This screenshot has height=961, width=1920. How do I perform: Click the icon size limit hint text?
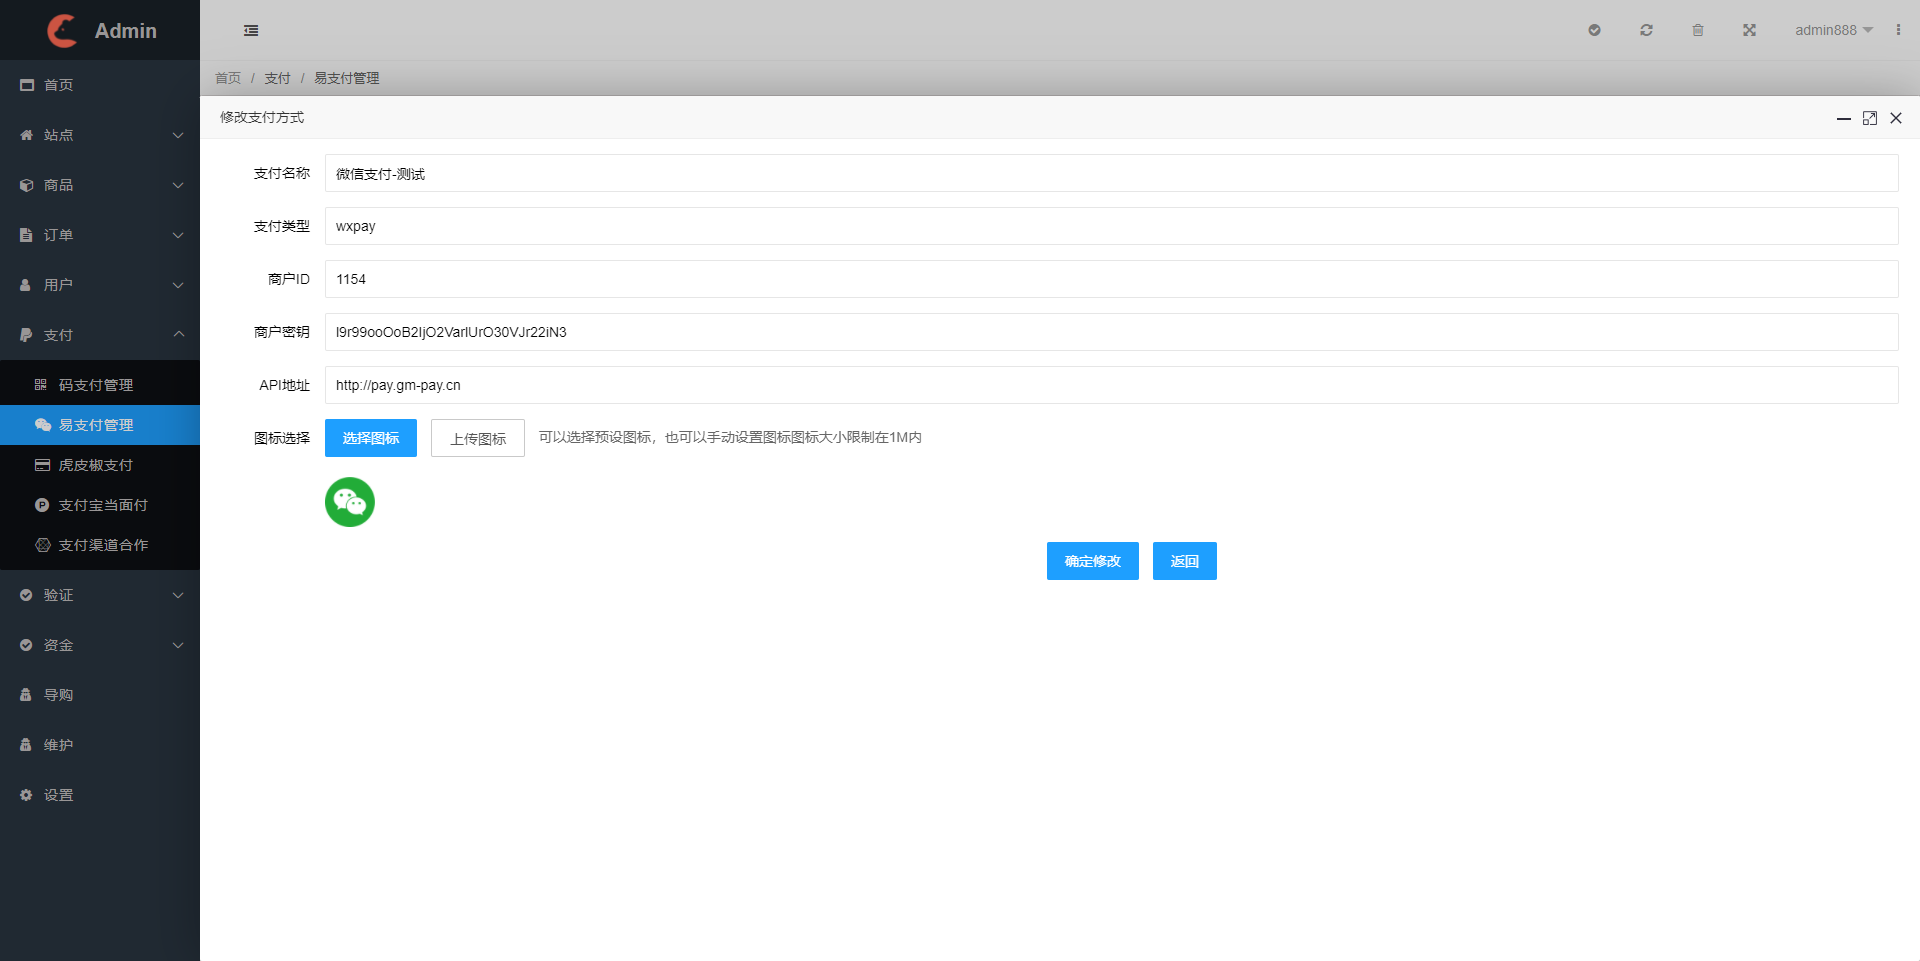point(730,437)
